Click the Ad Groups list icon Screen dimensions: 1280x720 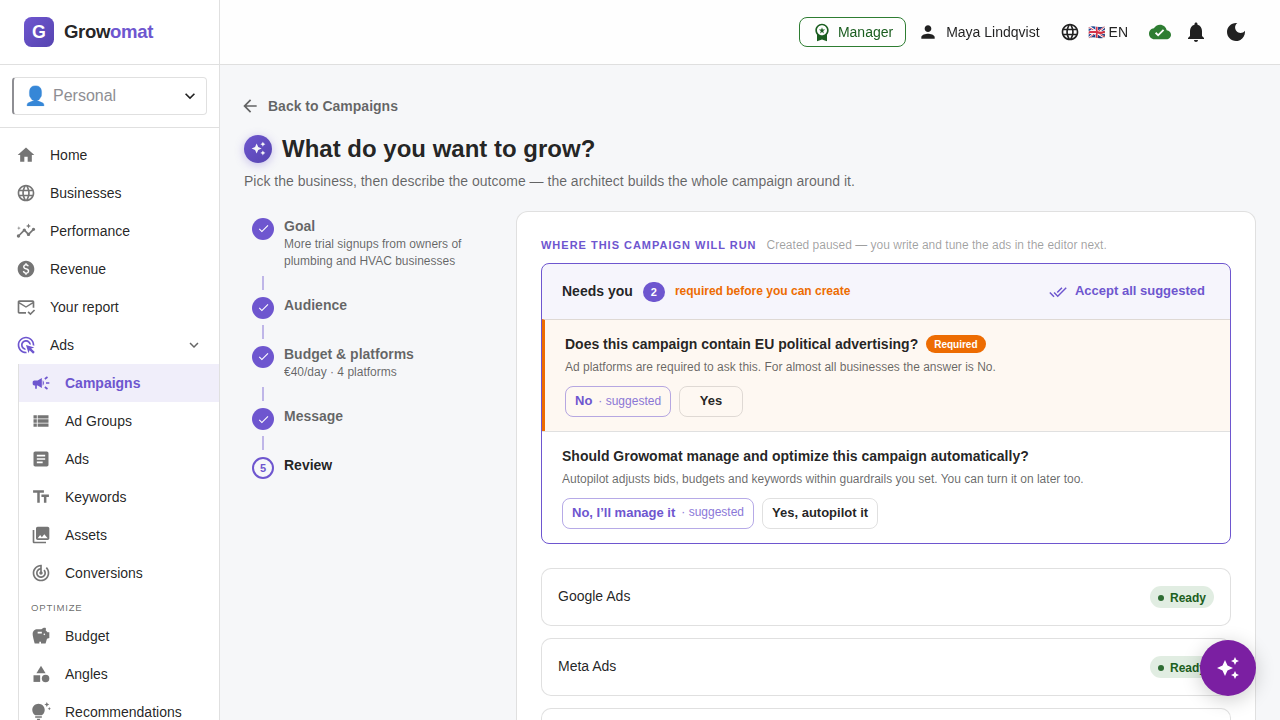pyautogui.click(x=41, y=421)
